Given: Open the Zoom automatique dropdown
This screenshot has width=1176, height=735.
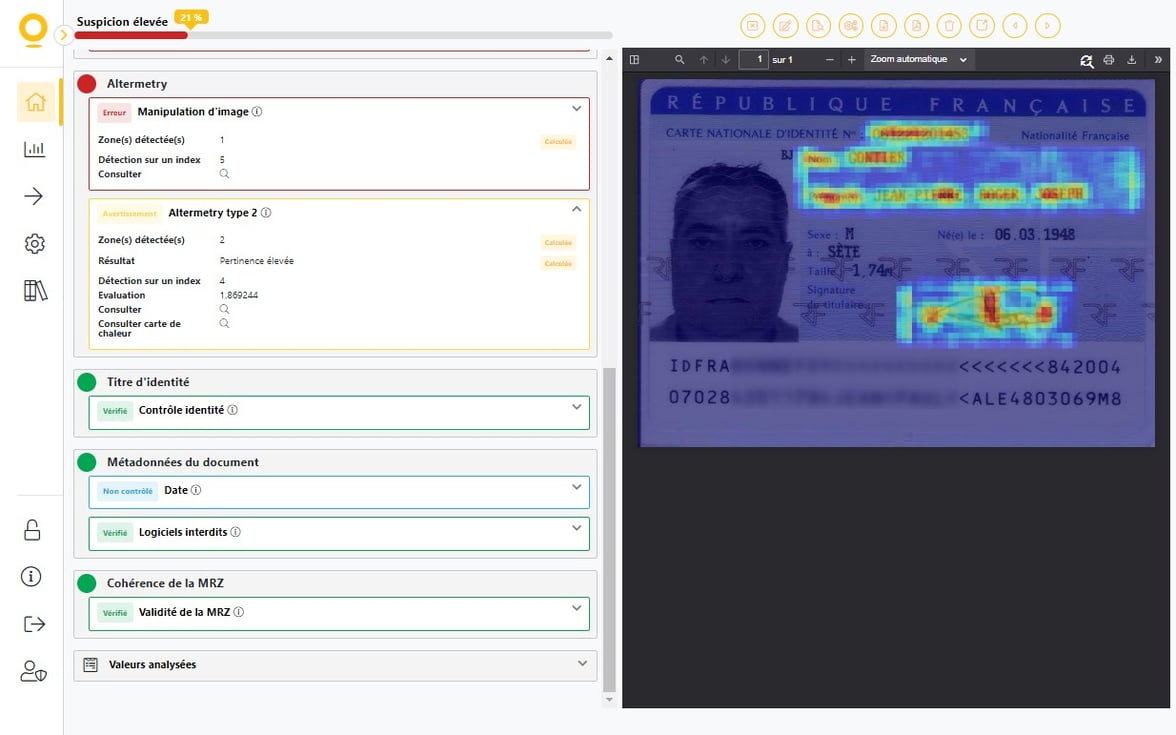Looking at the screenshot, I should pyautogui.click(x=918, y=60).
